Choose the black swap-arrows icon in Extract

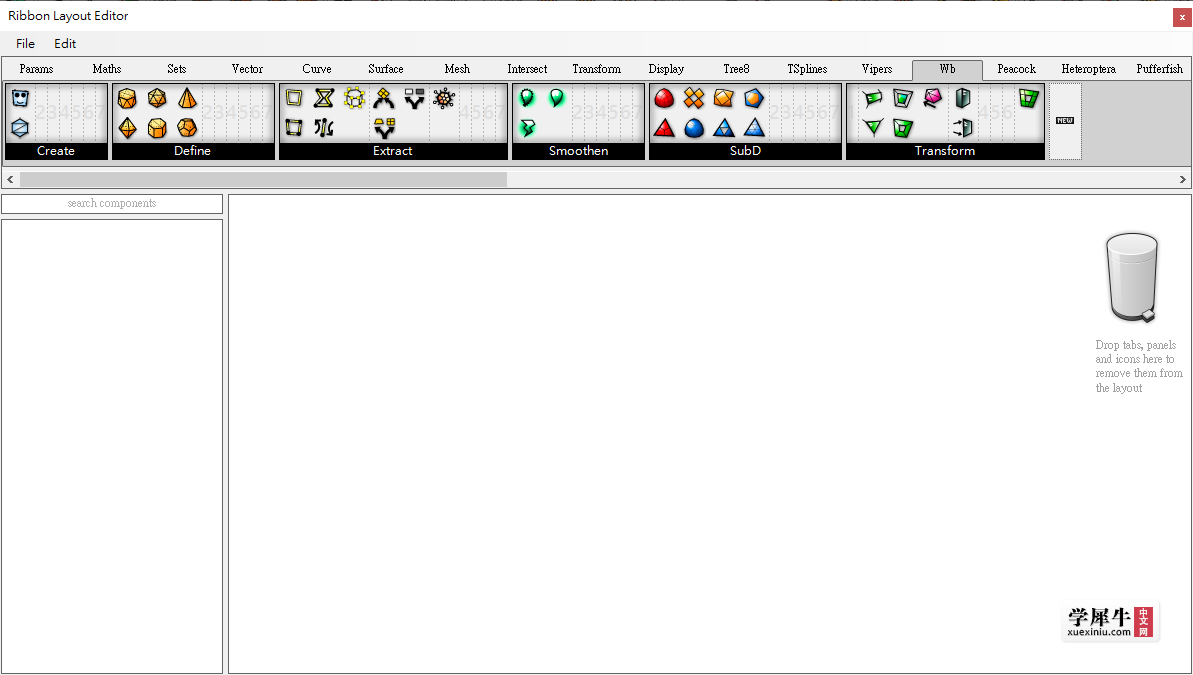(x=324, y=128)
